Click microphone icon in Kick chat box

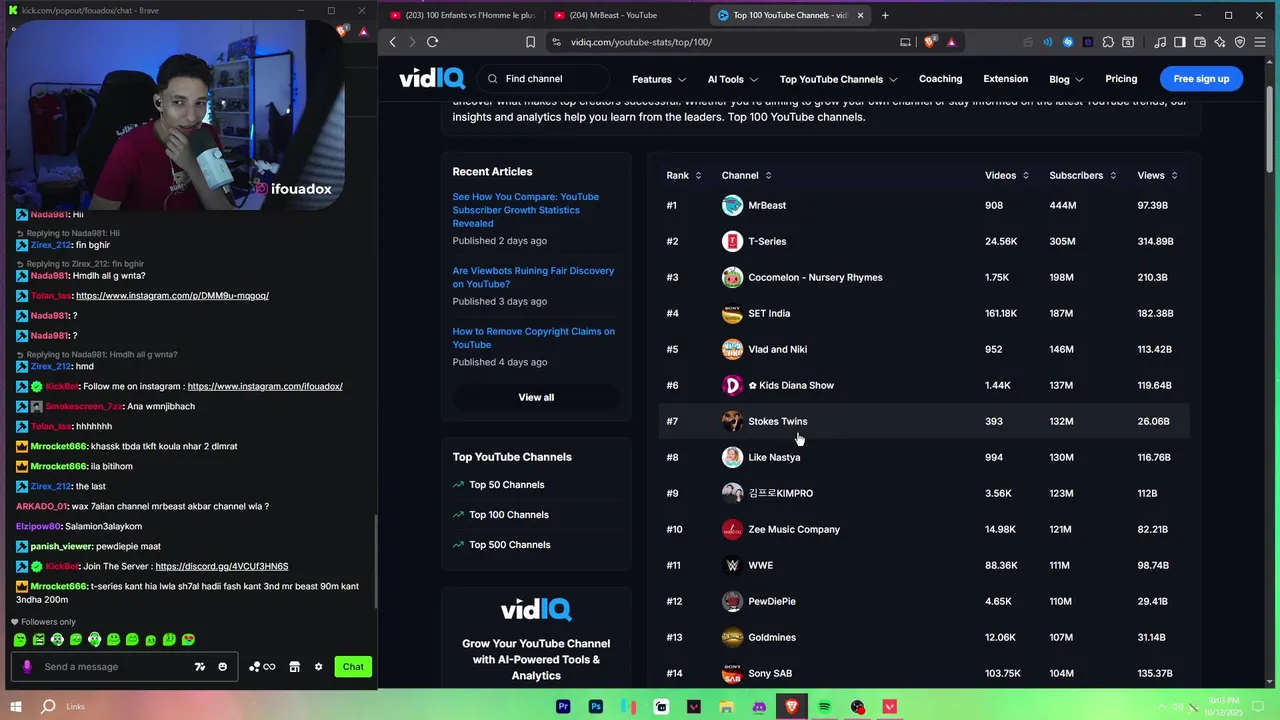[27, 667]
